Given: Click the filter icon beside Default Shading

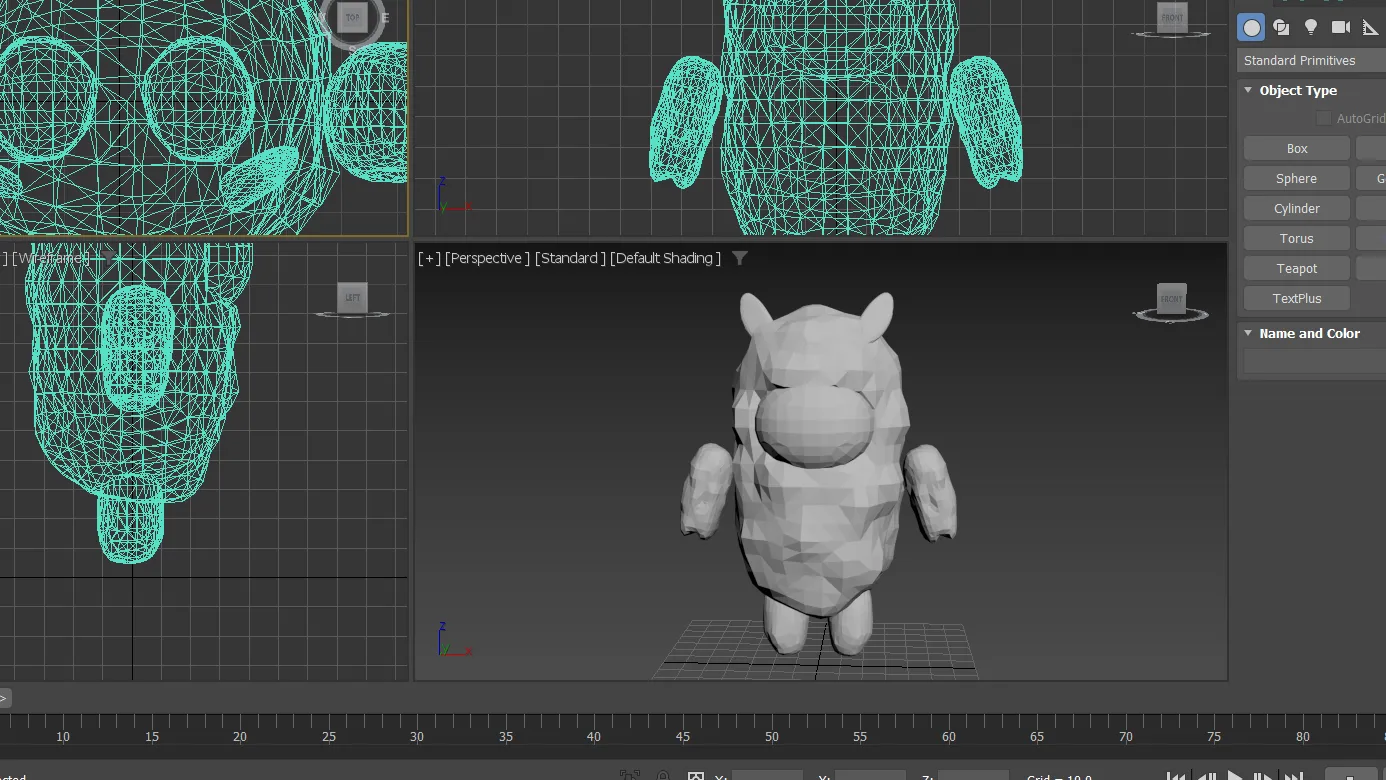Looking at the screenshot, I should (x=739, y=258).
